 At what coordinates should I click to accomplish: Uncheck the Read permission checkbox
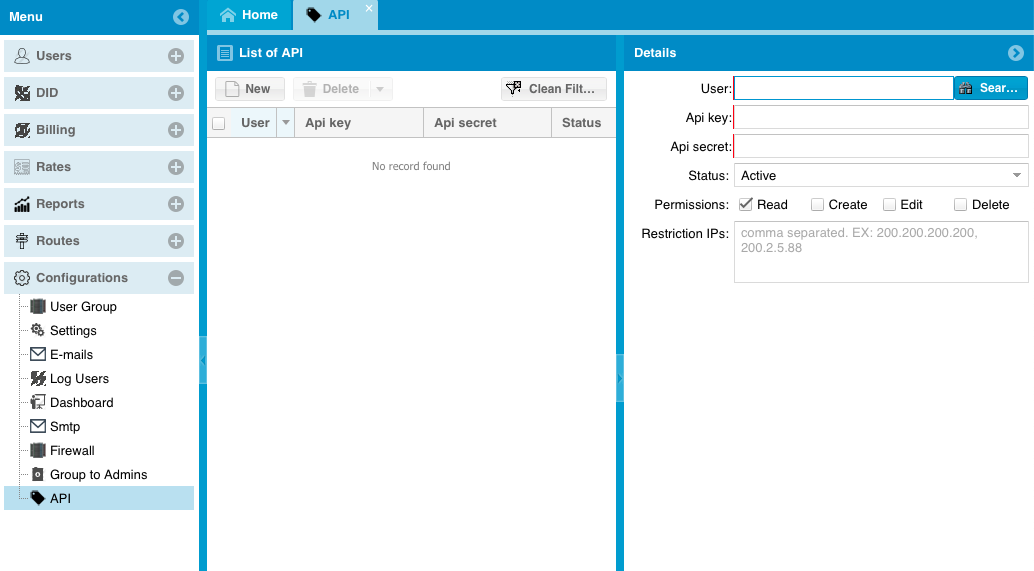(x=746, y=204)
